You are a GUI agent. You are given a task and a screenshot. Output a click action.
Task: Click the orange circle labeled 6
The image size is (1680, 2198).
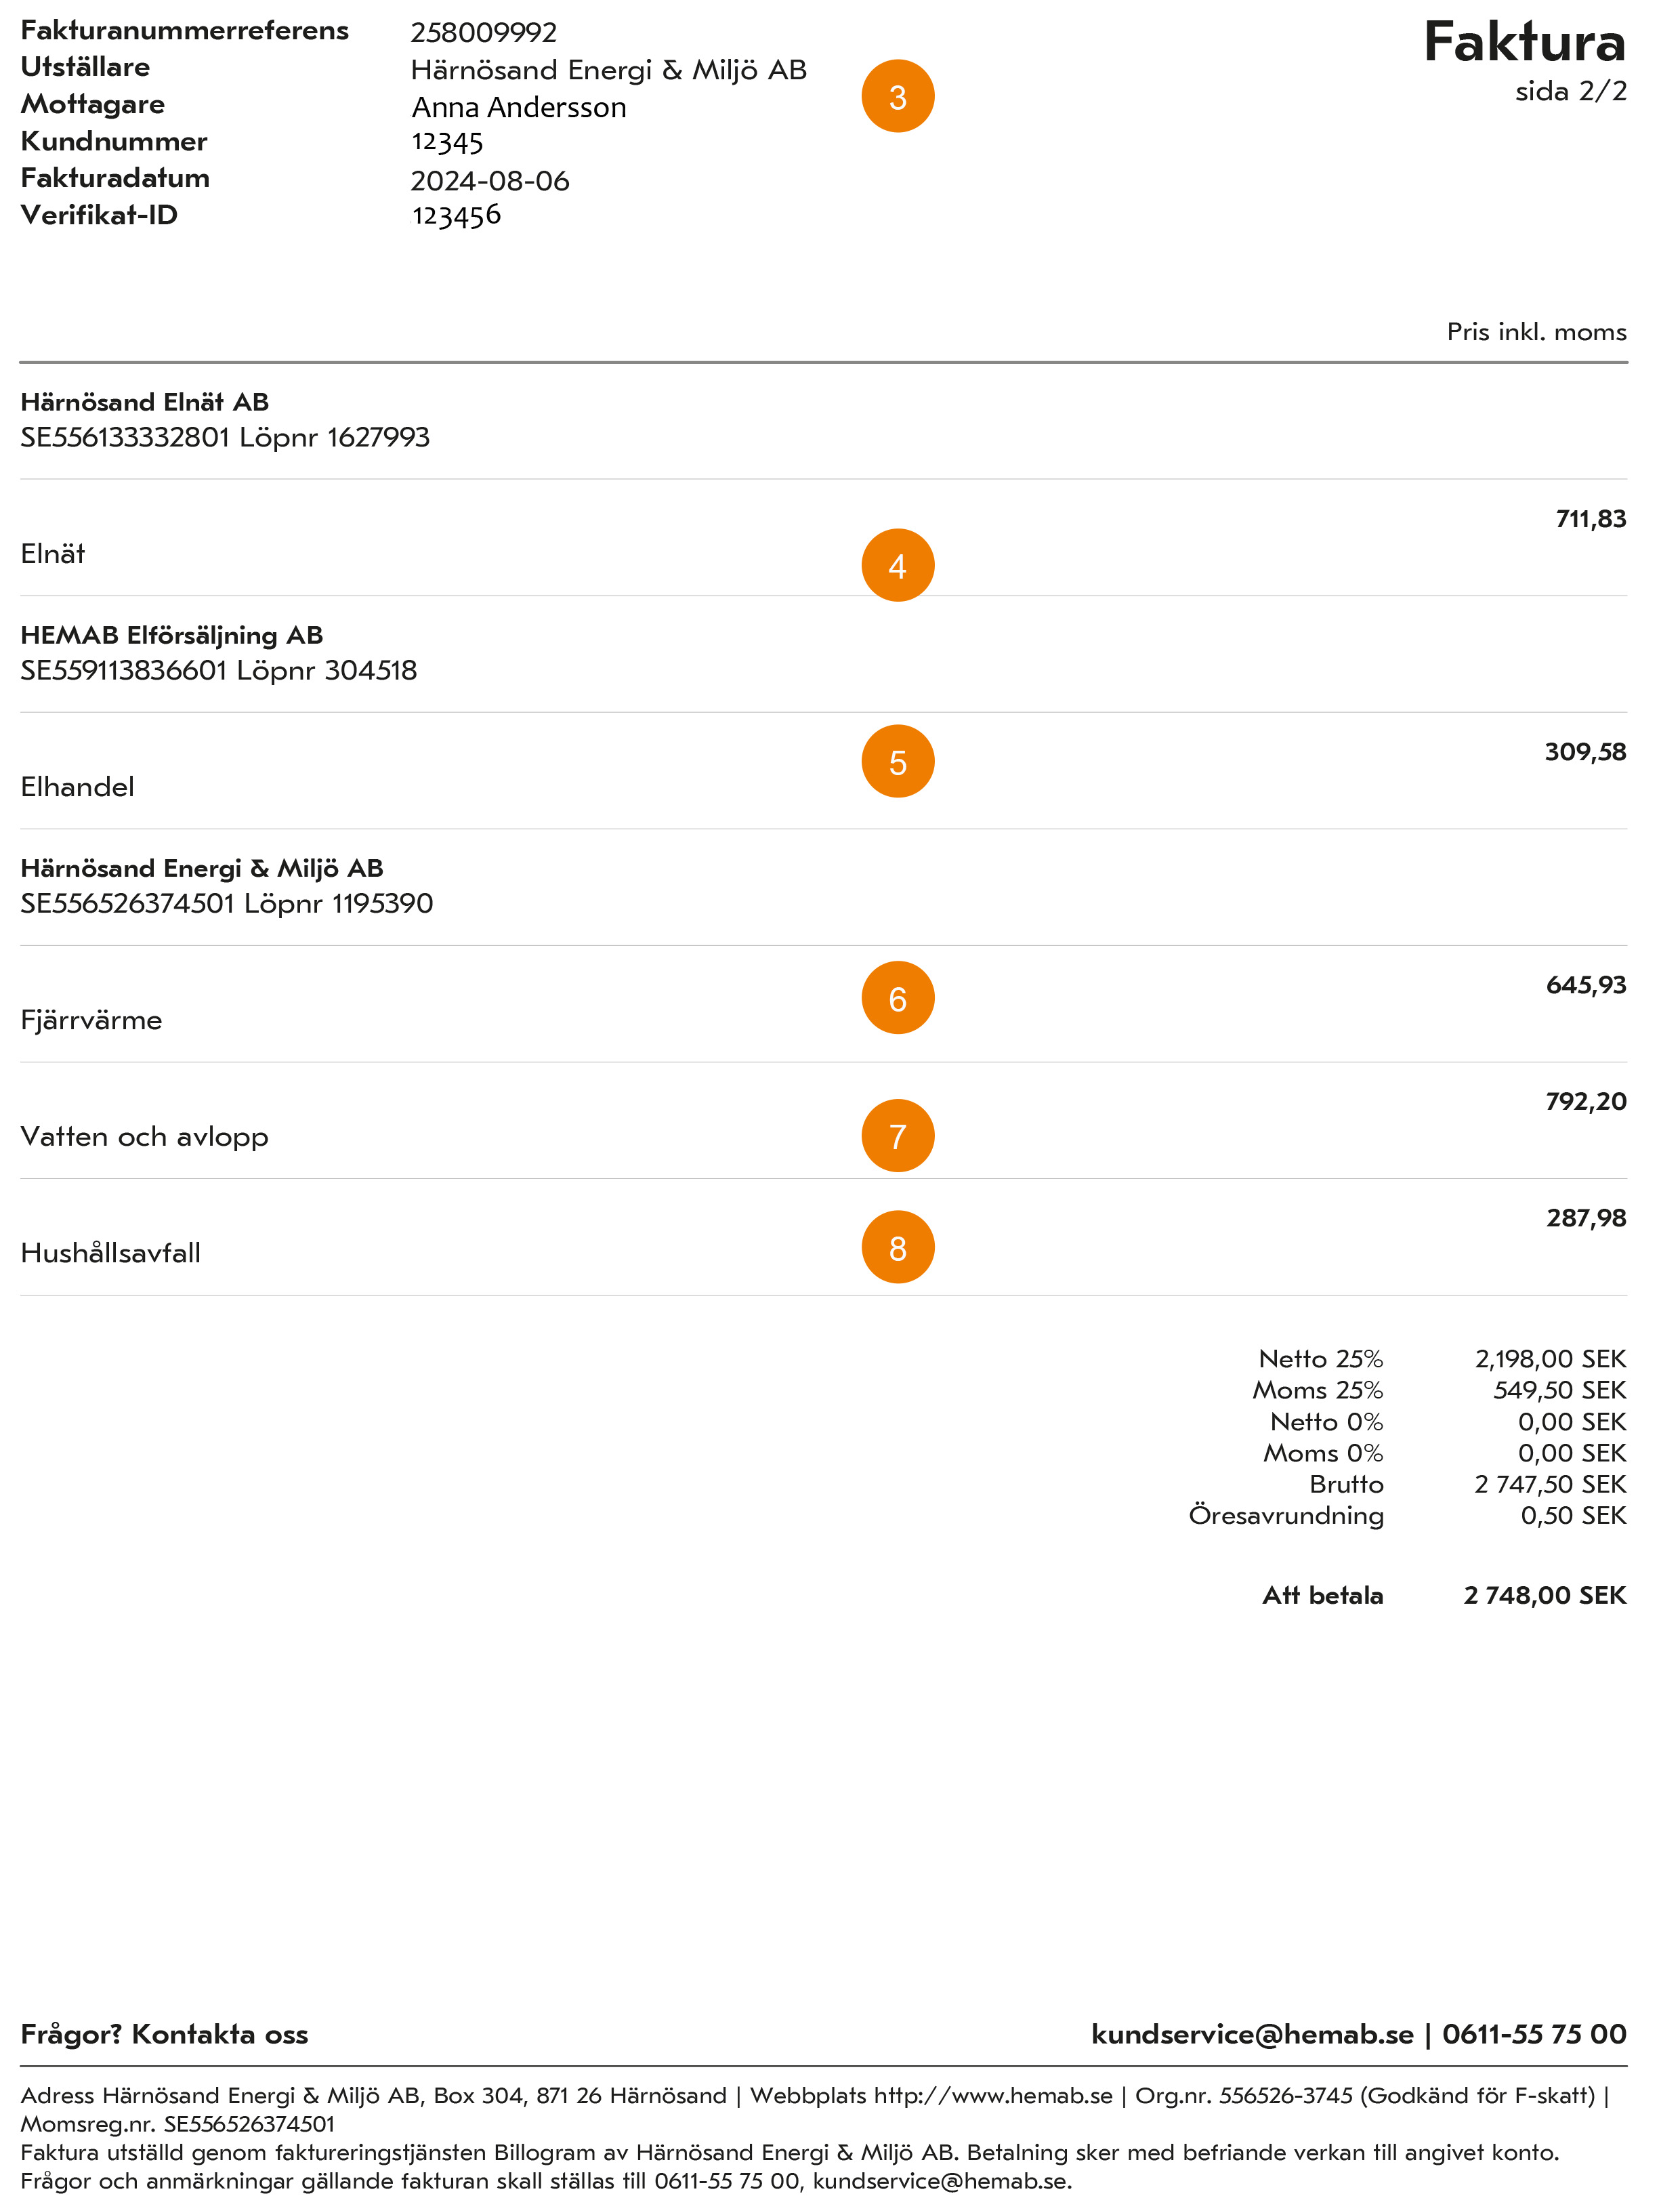click(897, 997)
